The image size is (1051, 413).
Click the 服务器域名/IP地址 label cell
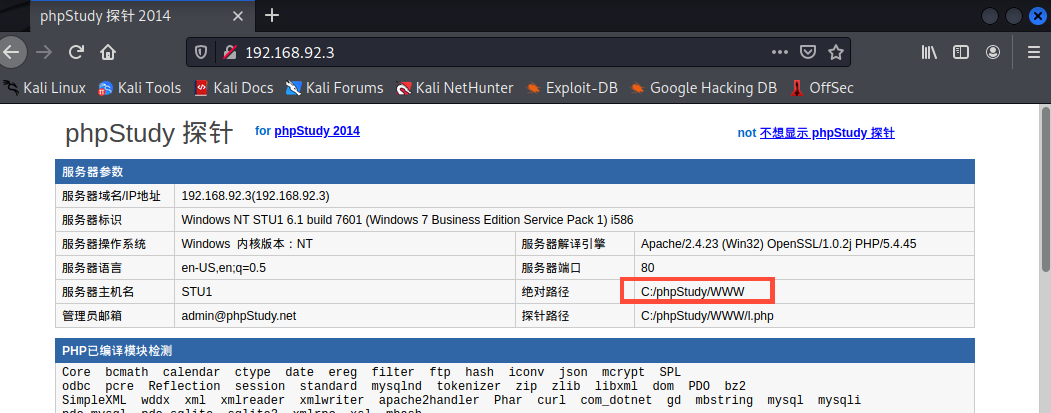115,196
